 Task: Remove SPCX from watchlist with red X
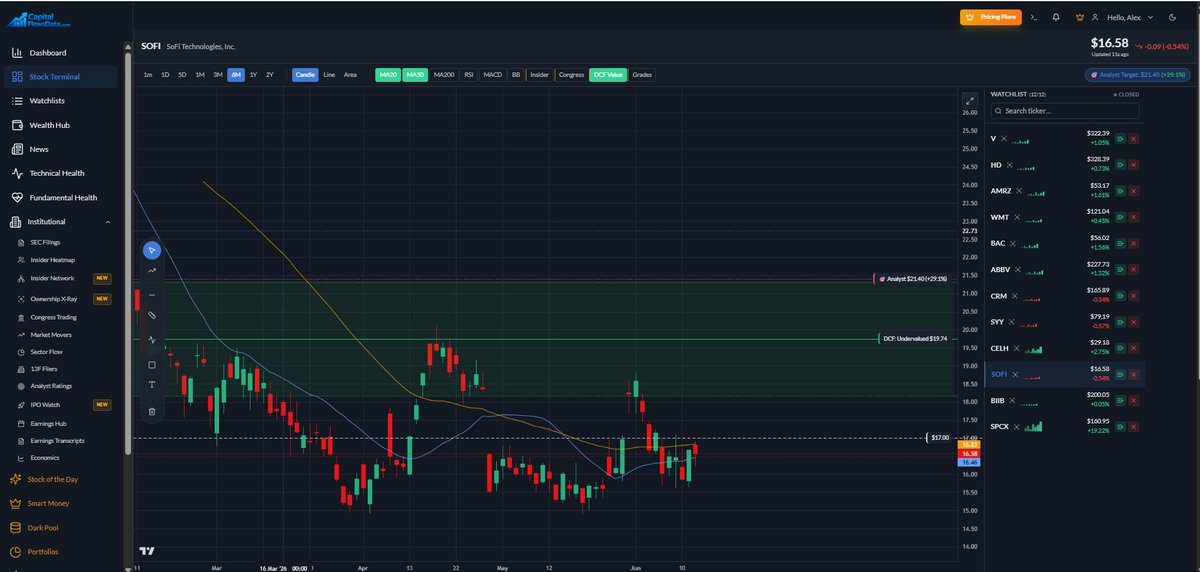pos(1134,427)
